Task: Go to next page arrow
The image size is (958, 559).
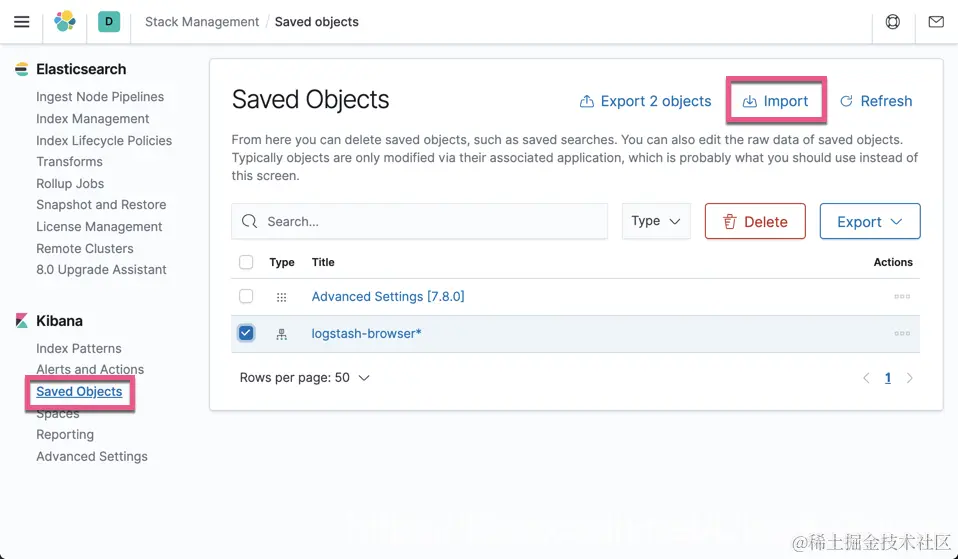Action: click(910, 378)
